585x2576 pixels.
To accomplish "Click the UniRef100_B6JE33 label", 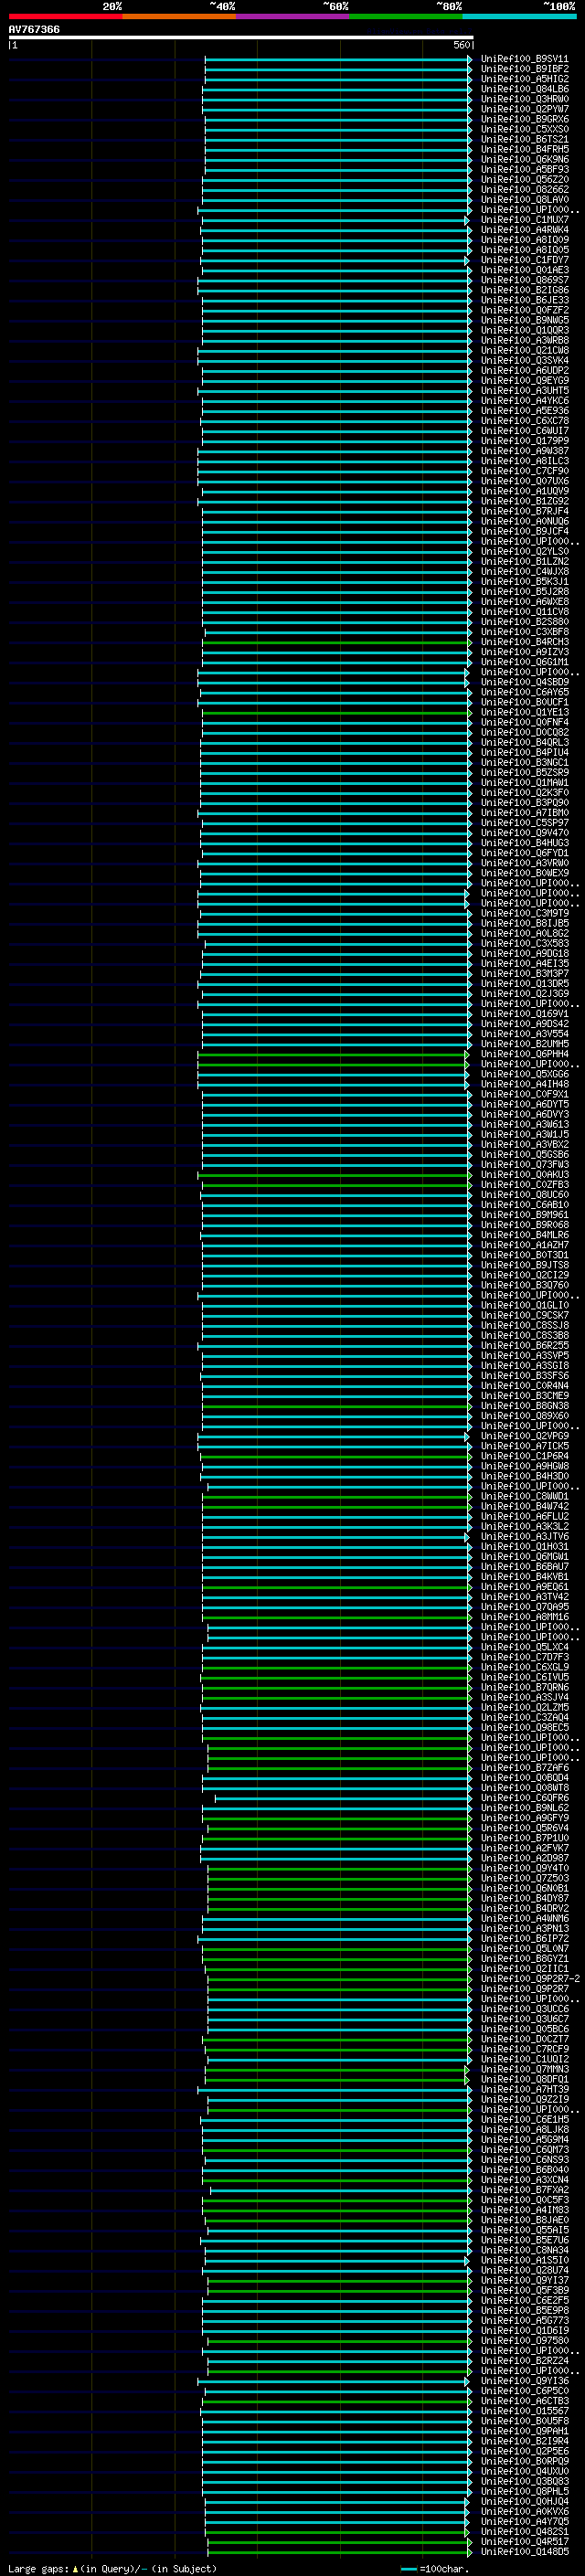I will pyautogui.click(x=525, y=300).
